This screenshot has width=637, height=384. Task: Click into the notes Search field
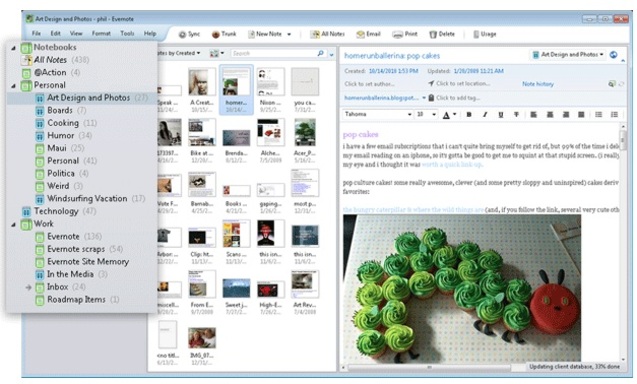[274, 53]
